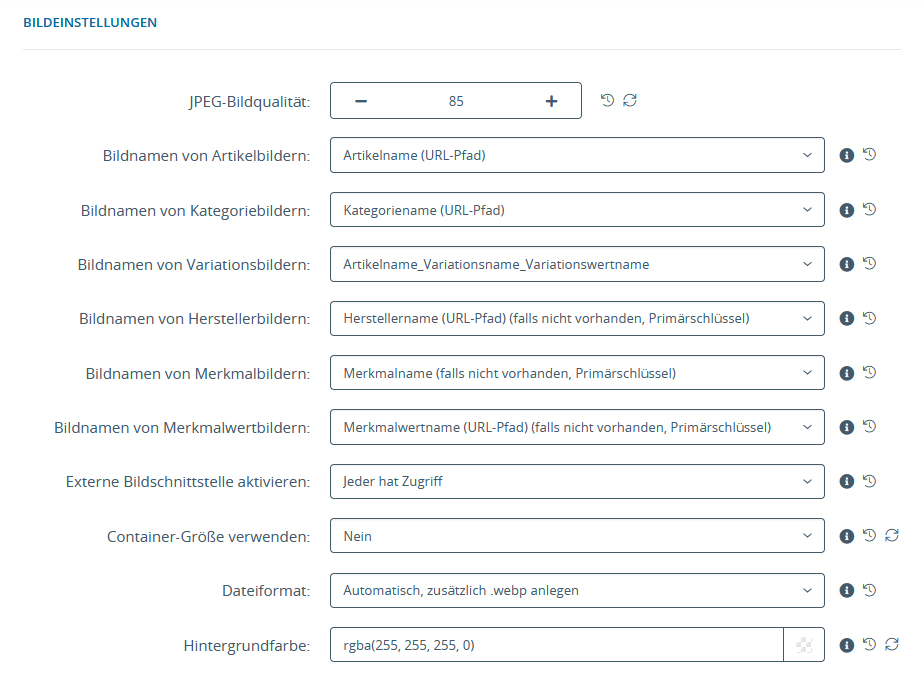This screenshot has width=924, height=681.
Task: Click refresh icon for Container-Größe verwenden
Action: click(x=892, y=536)
